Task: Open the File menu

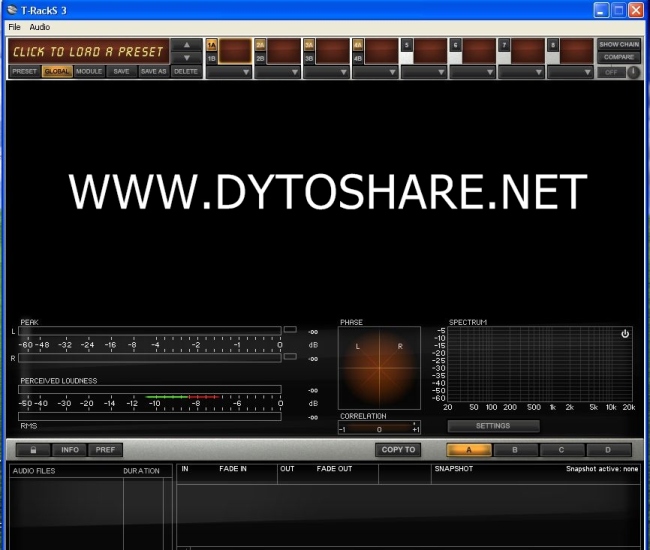Action: (14, 27)
